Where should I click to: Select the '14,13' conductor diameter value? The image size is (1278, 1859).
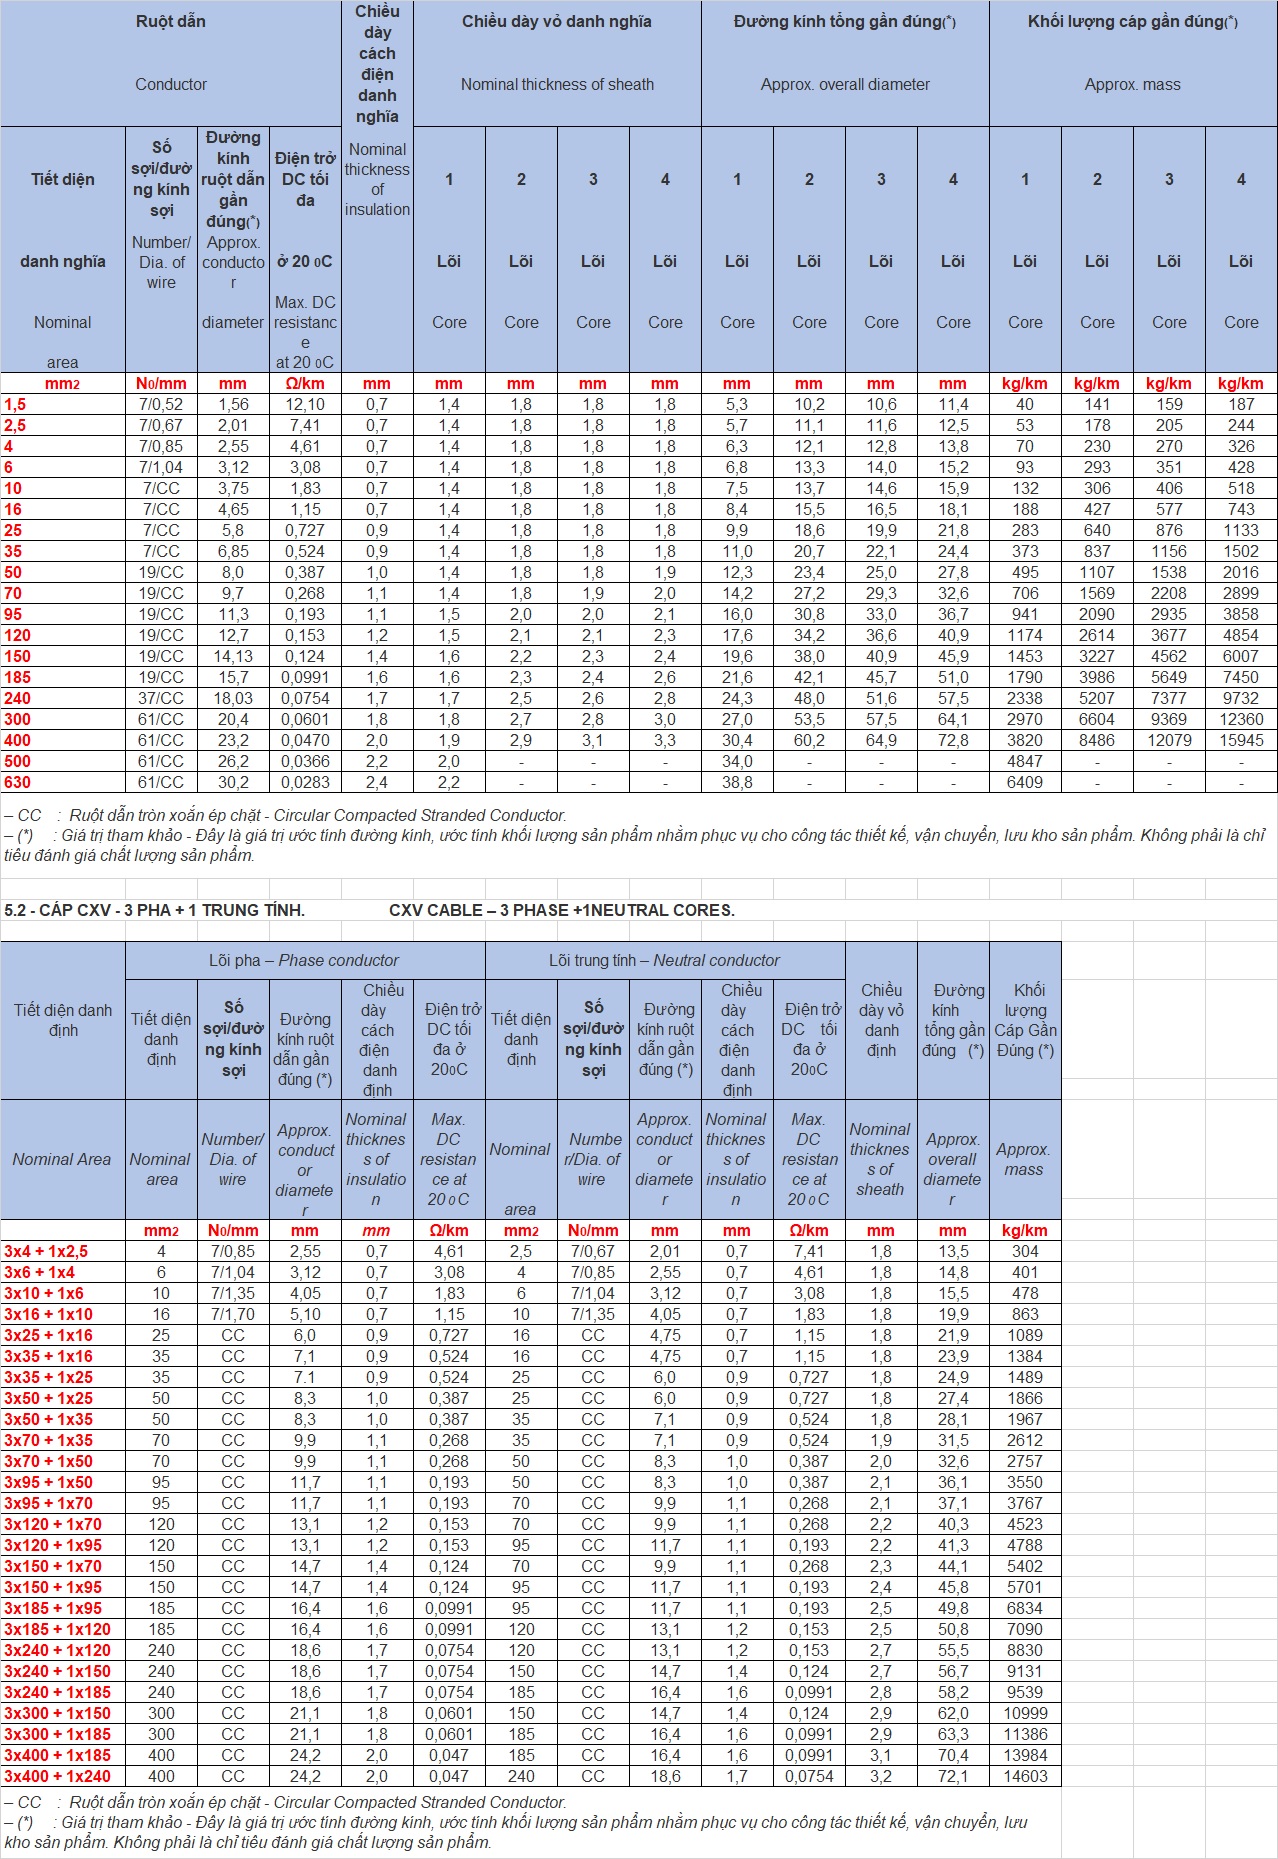pos(233,656)
